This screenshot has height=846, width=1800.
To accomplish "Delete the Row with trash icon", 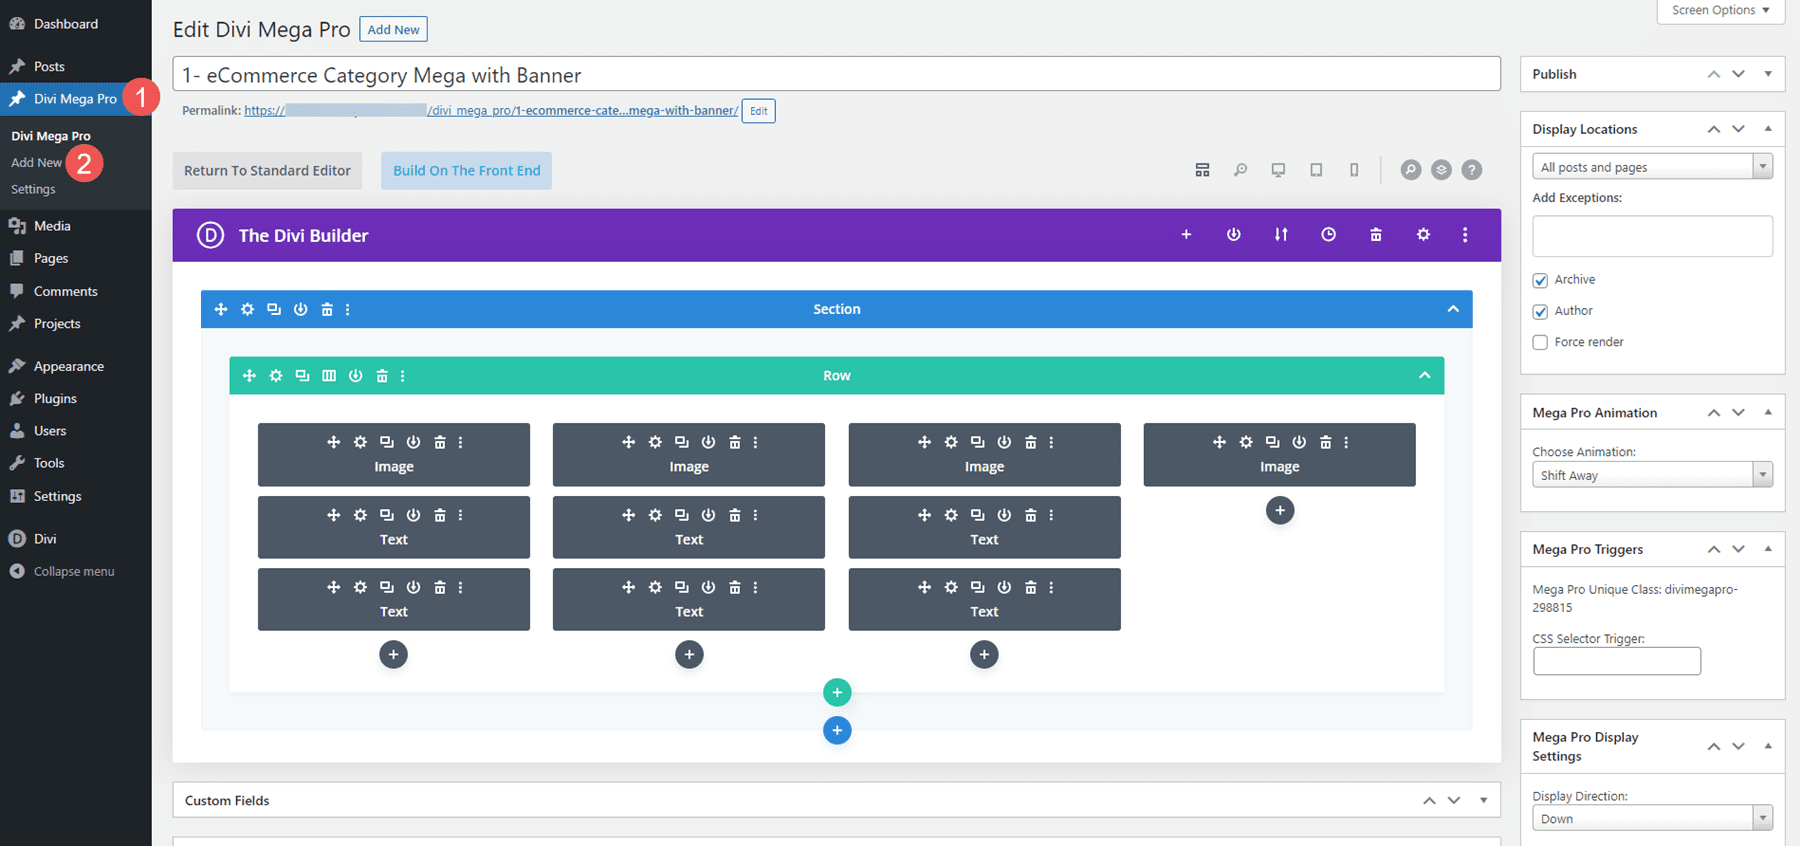I will (x=382, y=376).
